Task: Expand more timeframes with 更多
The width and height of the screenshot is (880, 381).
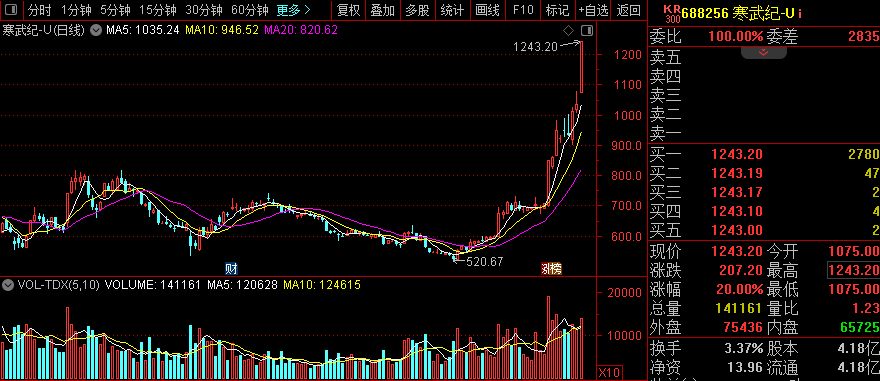Action: click(293, 10)
